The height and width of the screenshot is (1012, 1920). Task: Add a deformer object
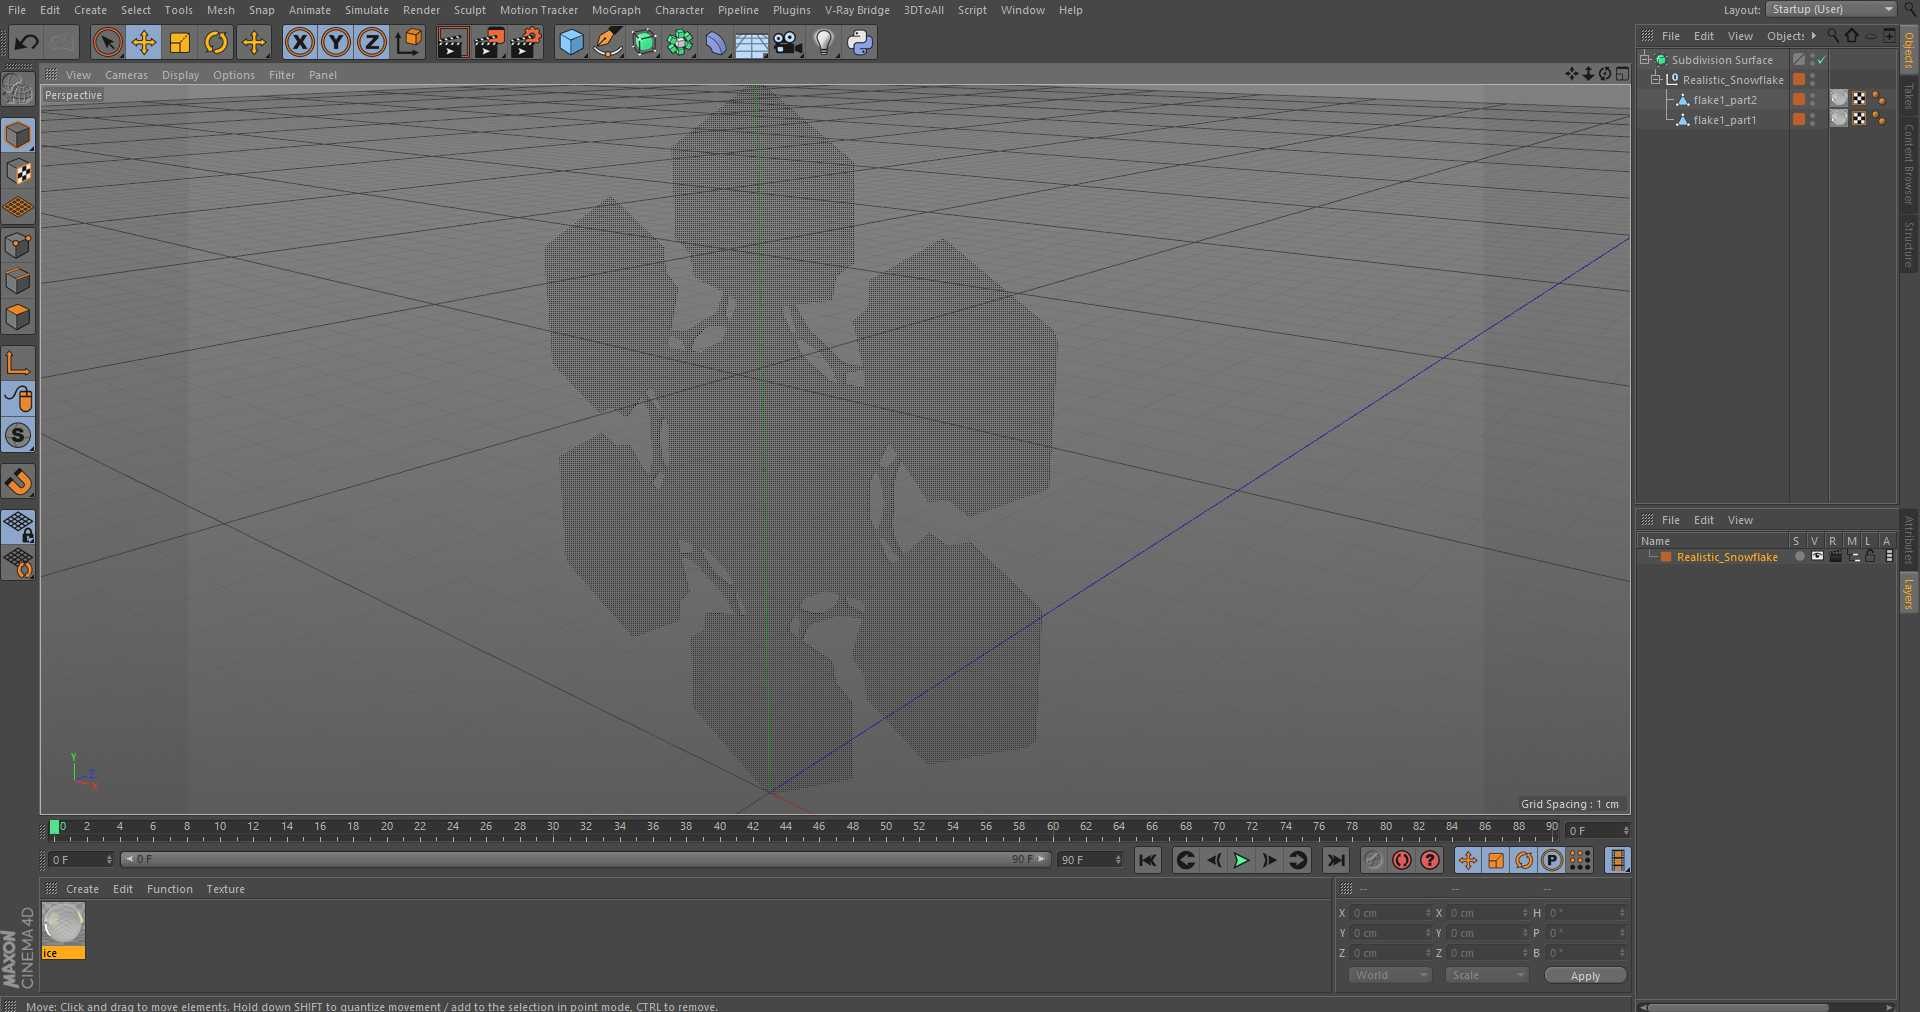point(716,42)
